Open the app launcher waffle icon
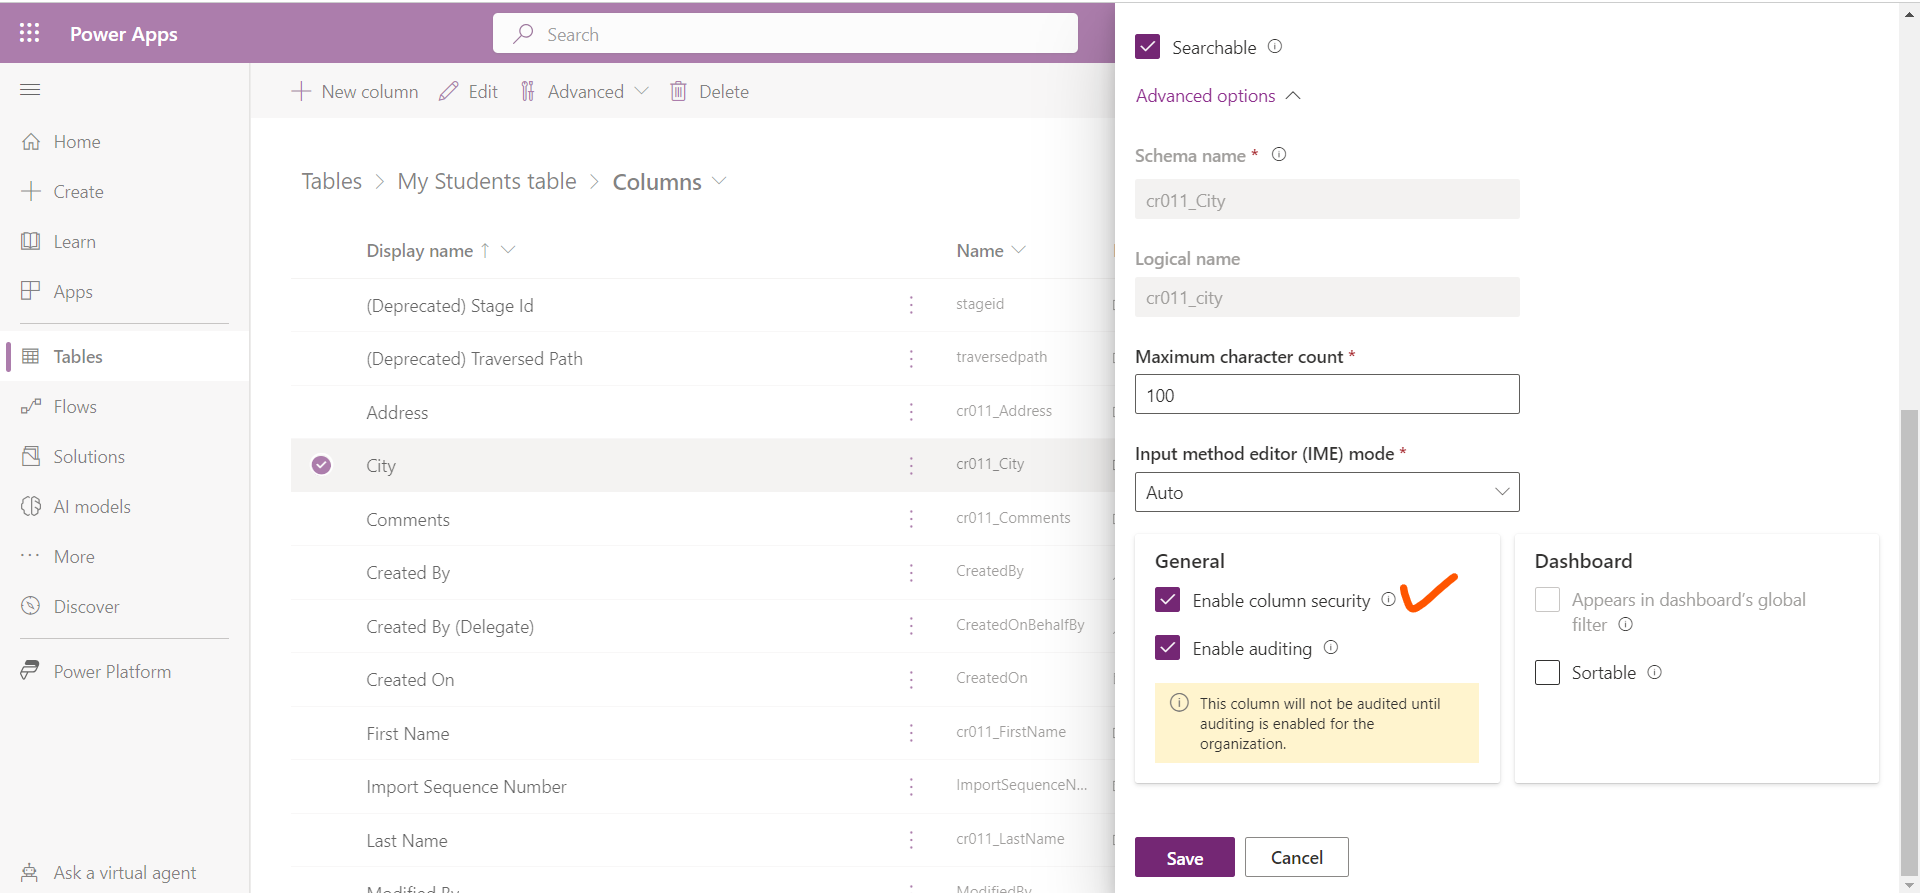The image size is (1920, 893). 29,33
